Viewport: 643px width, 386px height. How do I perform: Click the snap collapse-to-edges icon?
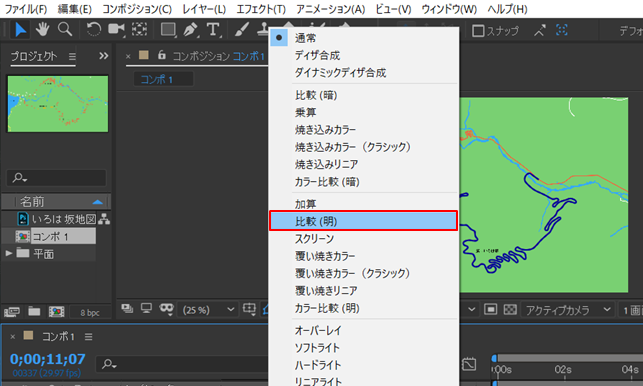[x=539, y=30]
